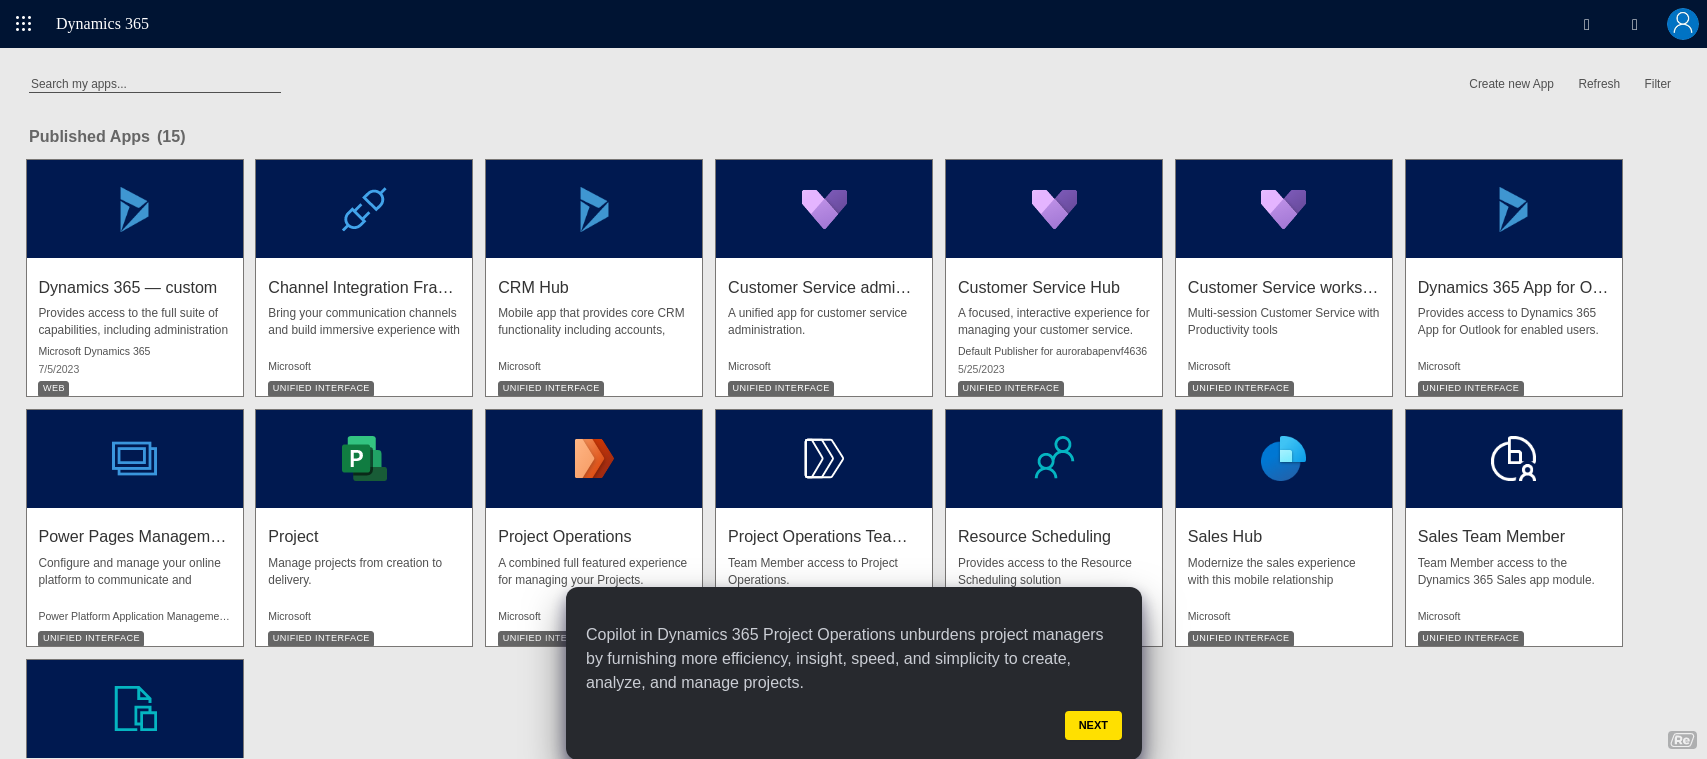Open the CRM Hub app title
This screenshot has width=1707, height=759.
tap(533, 287)
